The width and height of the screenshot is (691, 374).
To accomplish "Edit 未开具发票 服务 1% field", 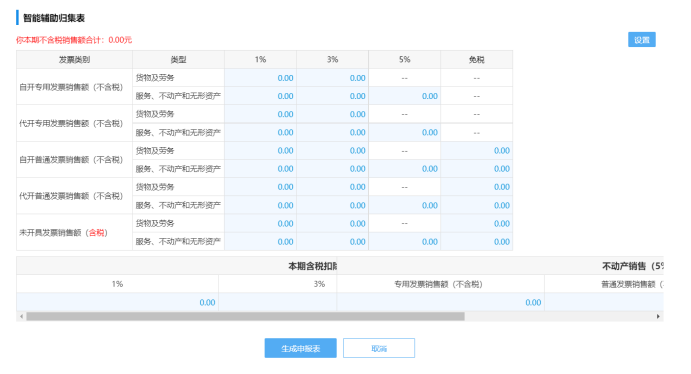I will (x=260, y=241).
